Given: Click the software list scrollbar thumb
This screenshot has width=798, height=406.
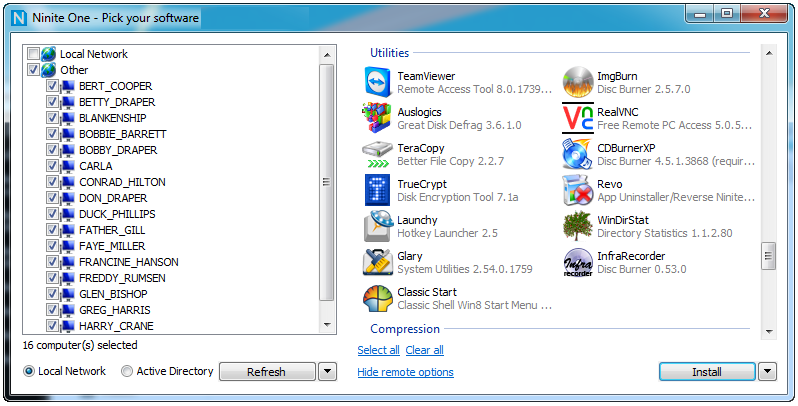Looking at the screenshot, I should pyautogui.click(x=768, y=256).
